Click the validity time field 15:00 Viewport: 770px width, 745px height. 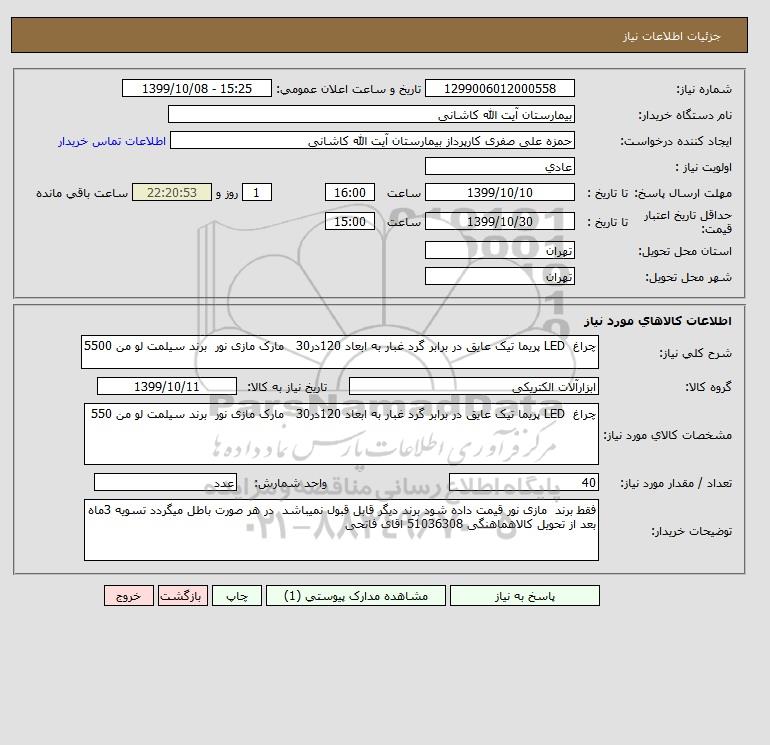pyautogui.click(x=350, y=221)
